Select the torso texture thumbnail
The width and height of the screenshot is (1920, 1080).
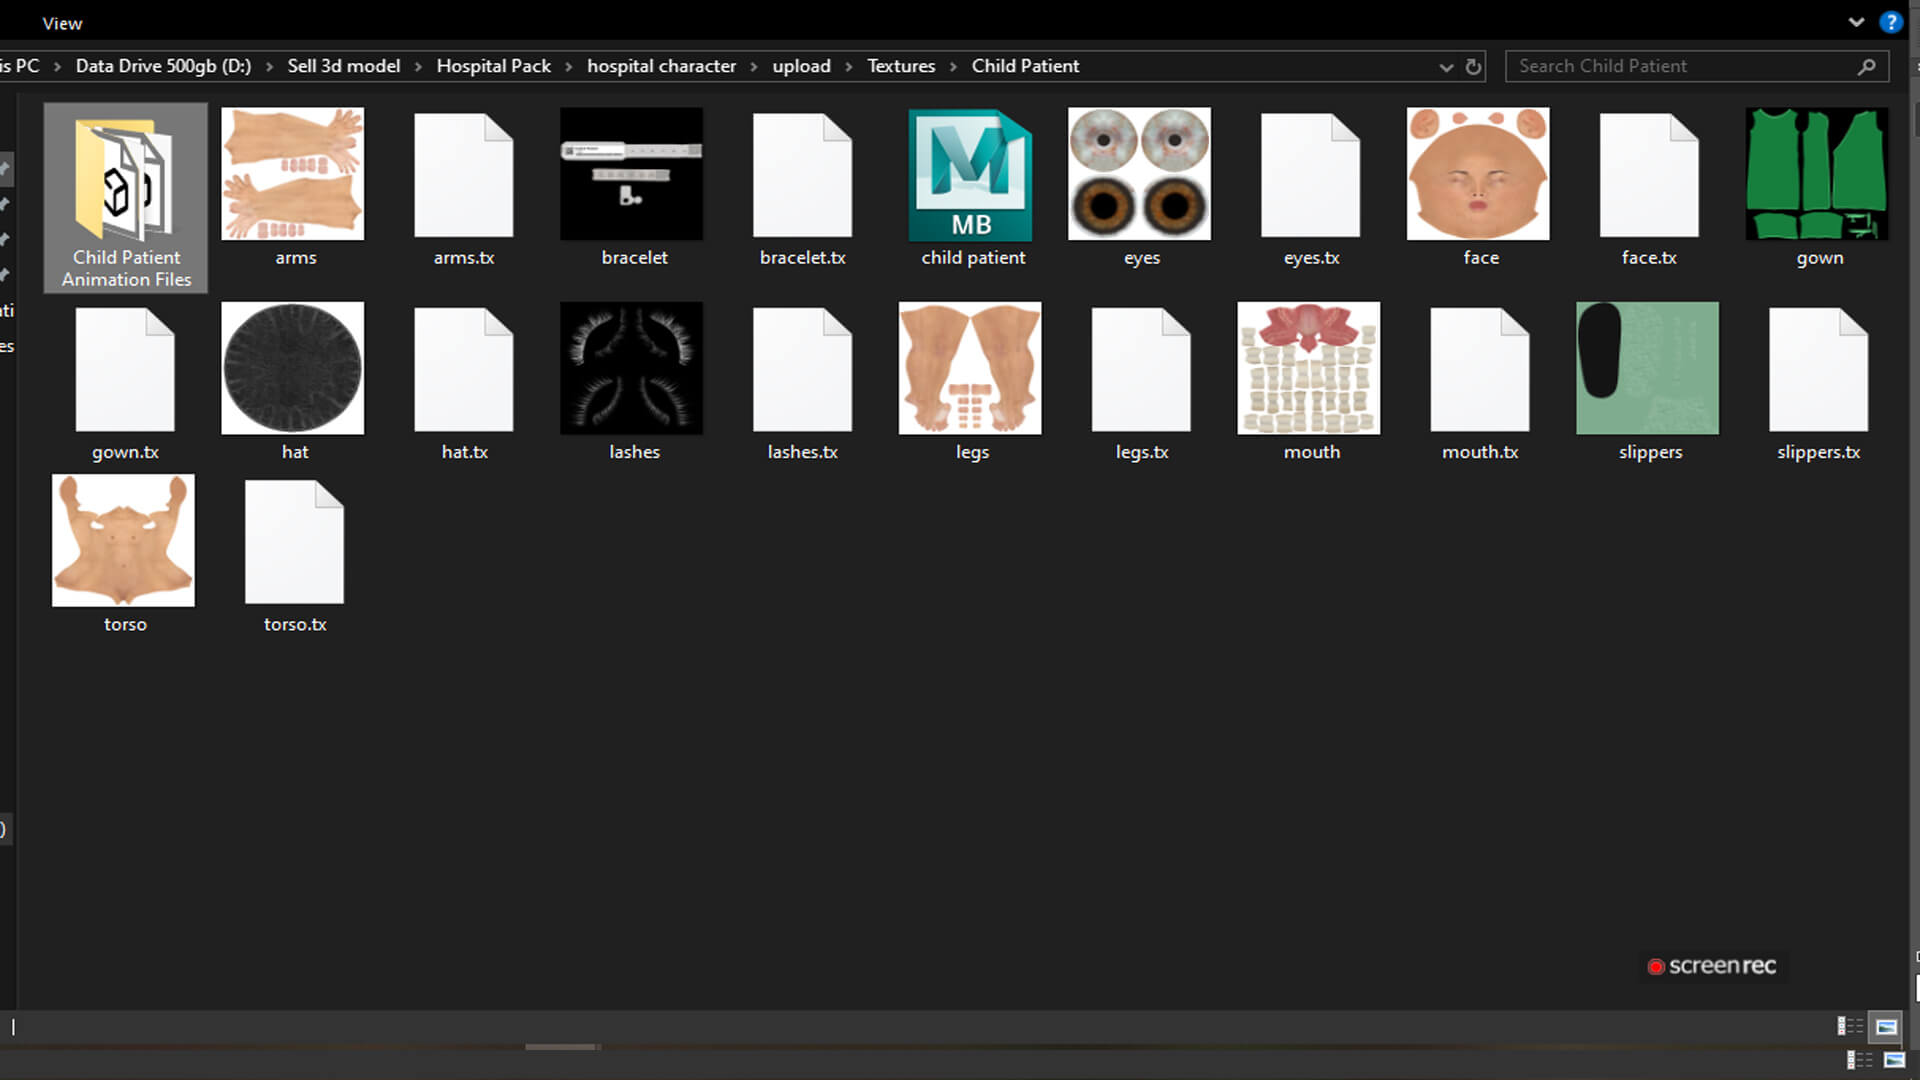[x=123, y=540]
